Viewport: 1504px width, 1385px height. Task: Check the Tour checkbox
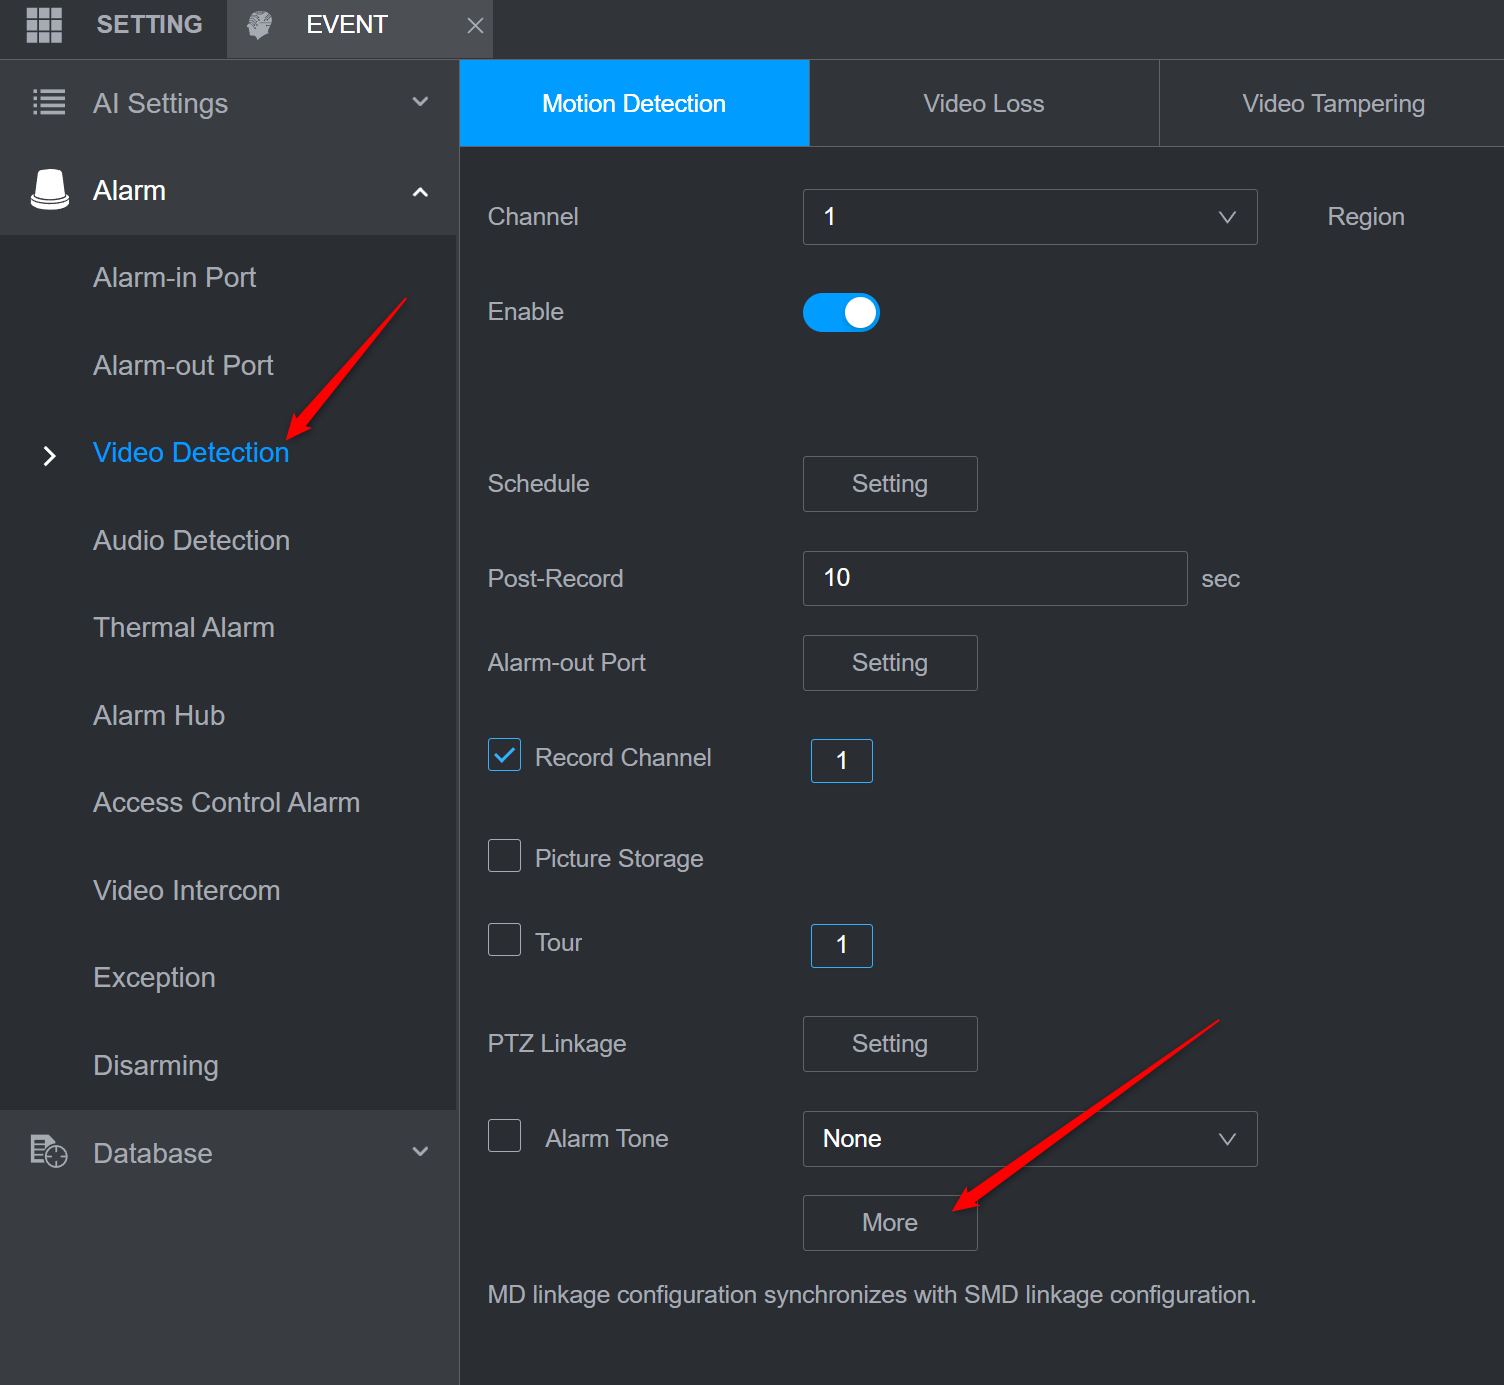click(x=504, y=940)
